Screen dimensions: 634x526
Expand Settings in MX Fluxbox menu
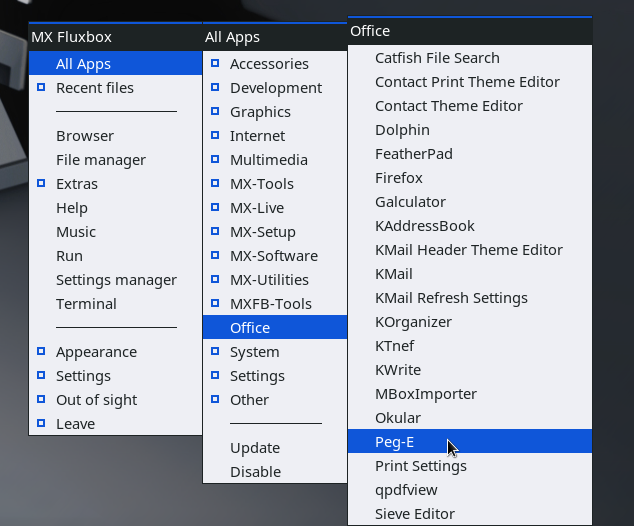tap(115, 376)
